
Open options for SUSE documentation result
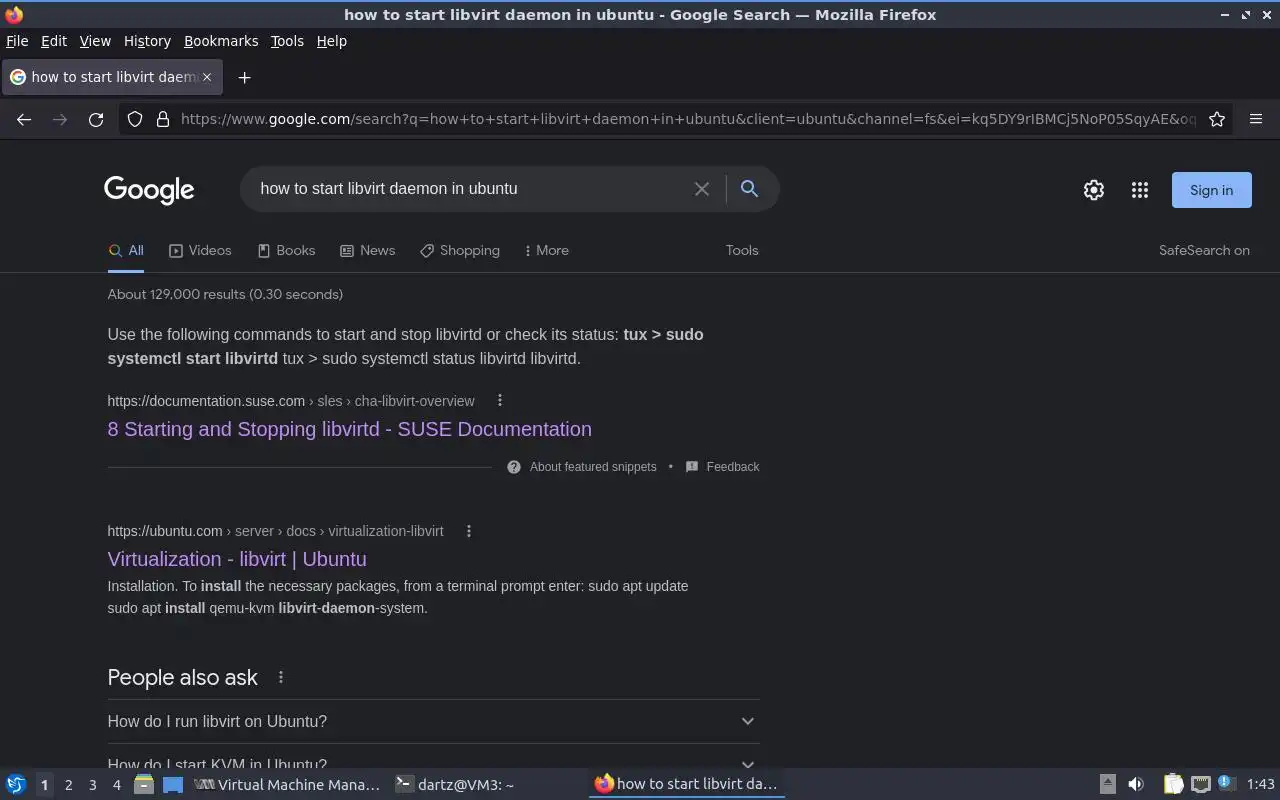pyautogui.click(x=500, y=401)
